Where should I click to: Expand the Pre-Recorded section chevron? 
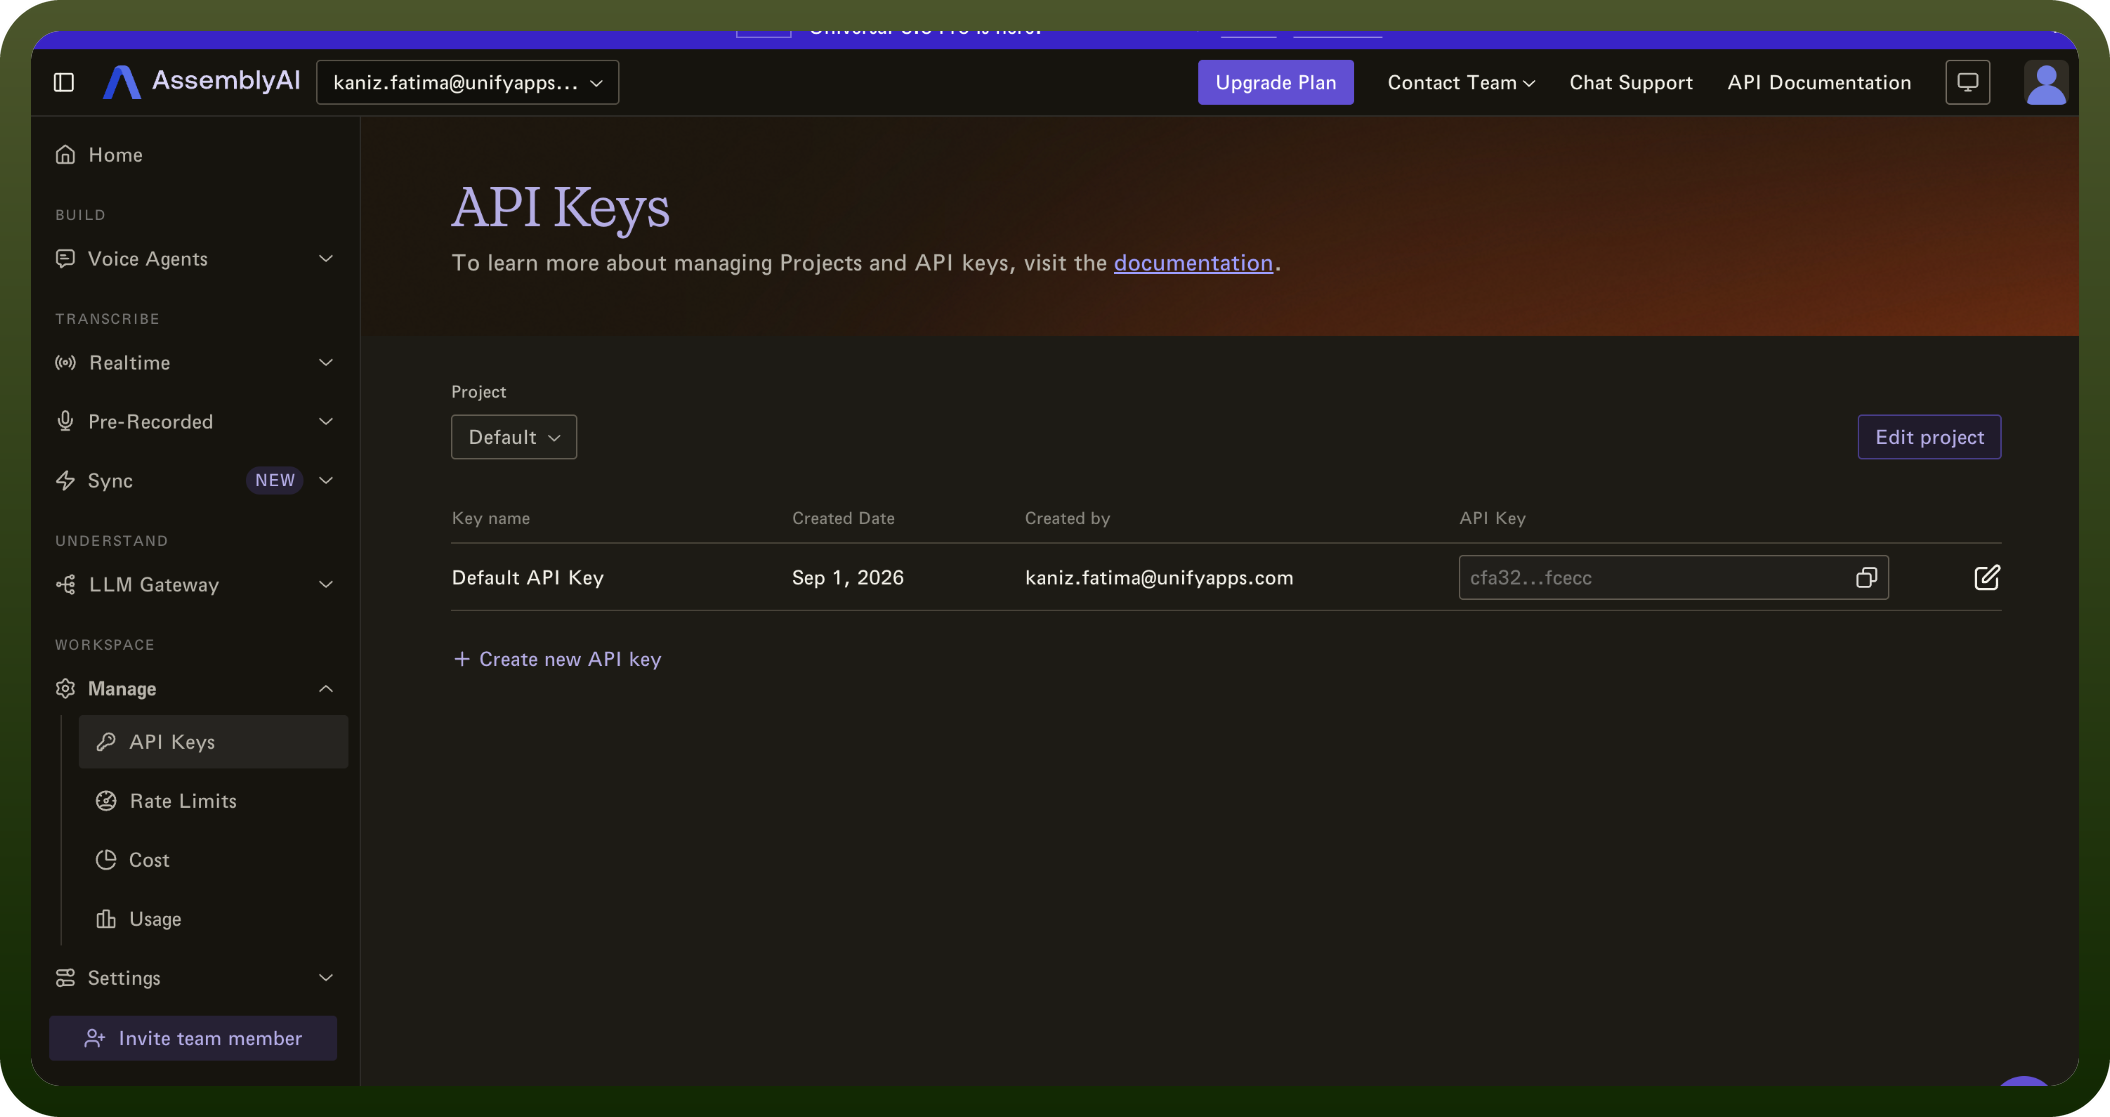[326, 422]
